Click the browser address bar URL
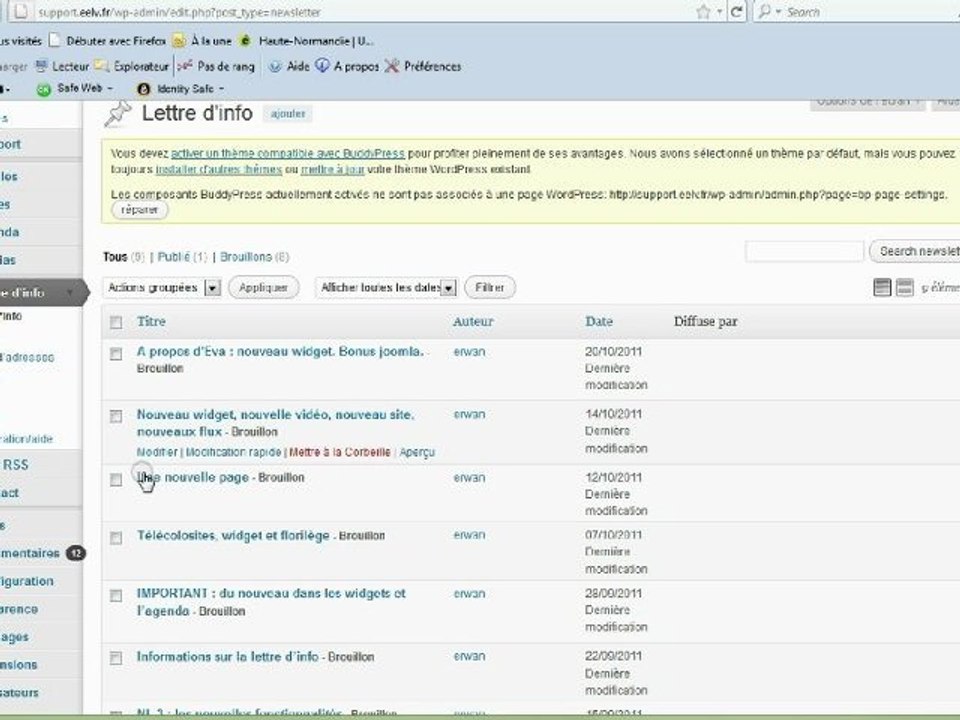The image size is (960, 720). [179, 12]
